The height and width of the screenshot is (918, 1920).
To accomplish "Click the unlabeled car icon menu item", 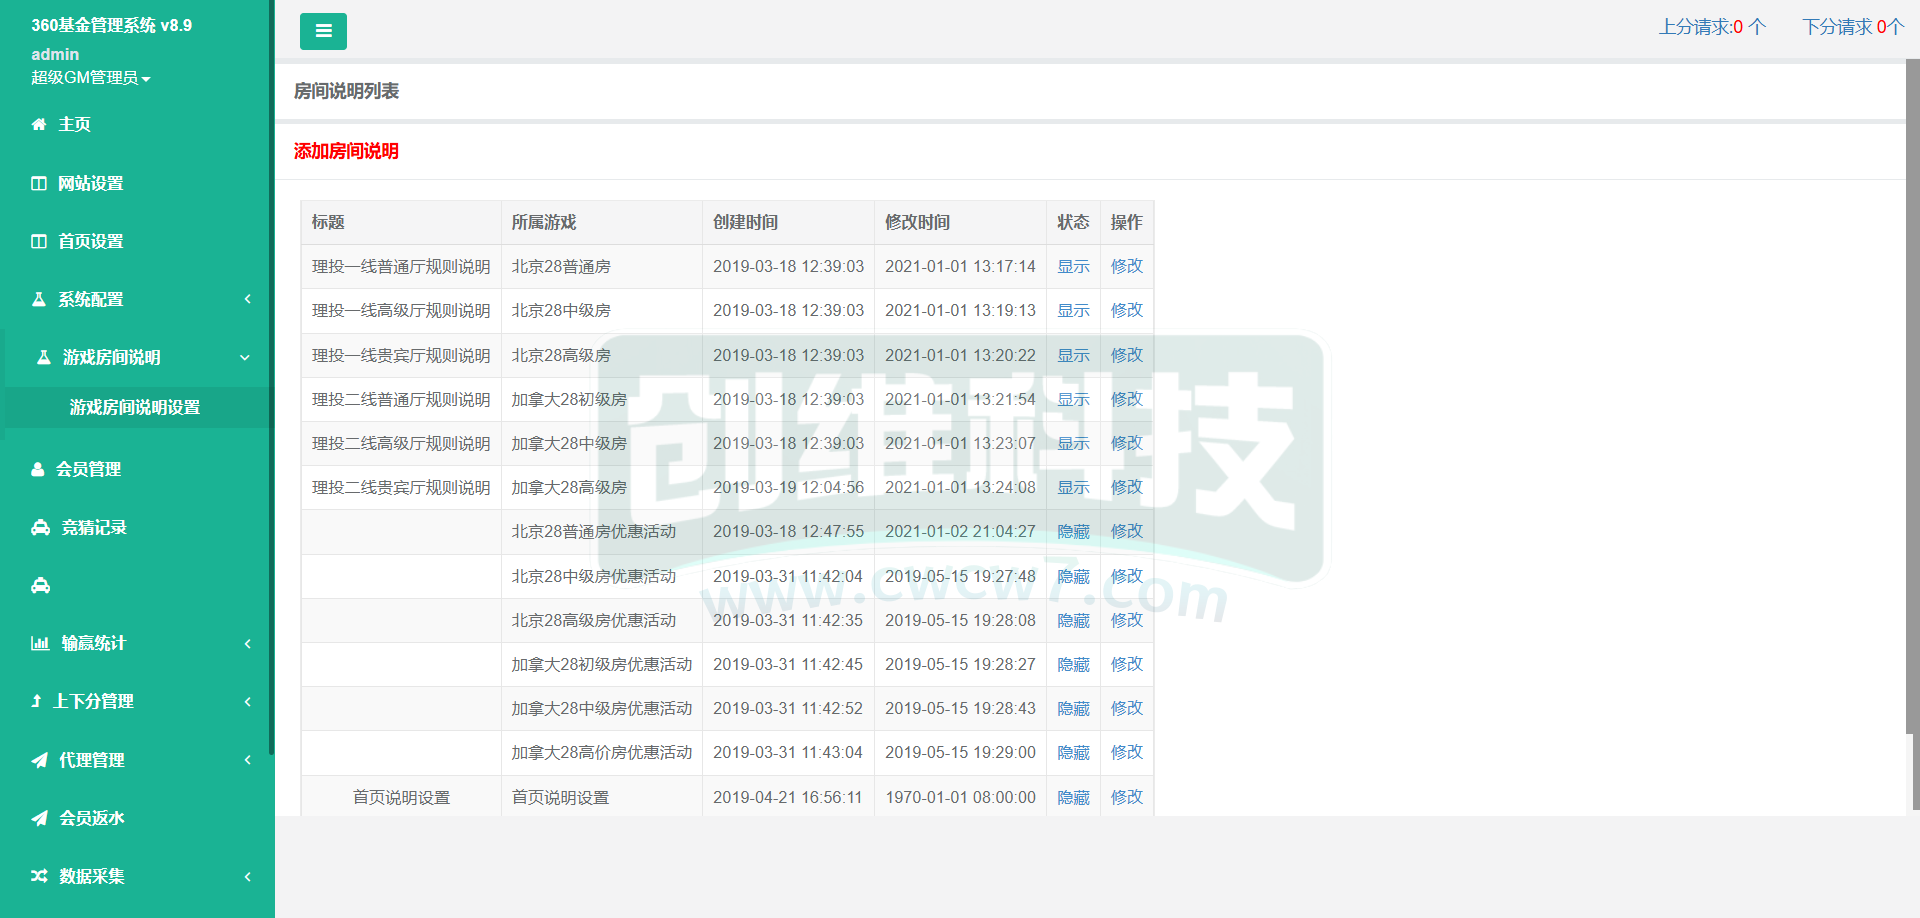I will click(x=40, y=585).
